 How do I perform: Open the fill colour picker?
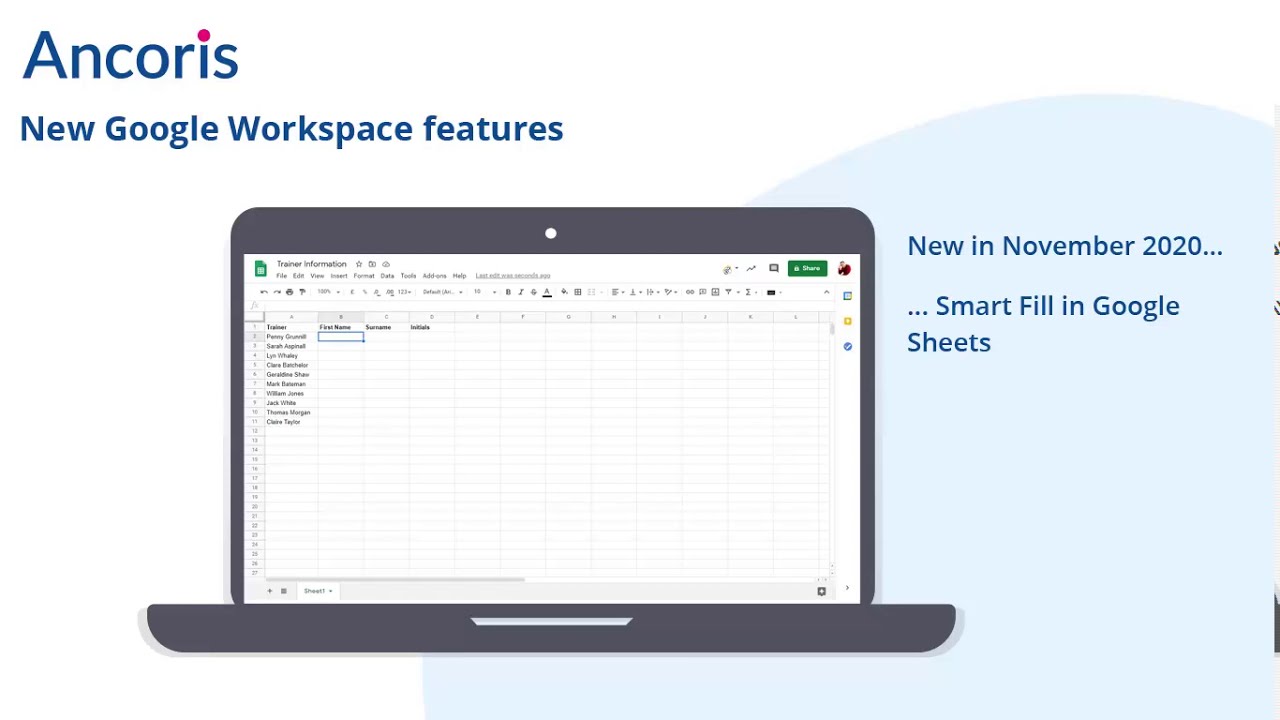point(564,292)
